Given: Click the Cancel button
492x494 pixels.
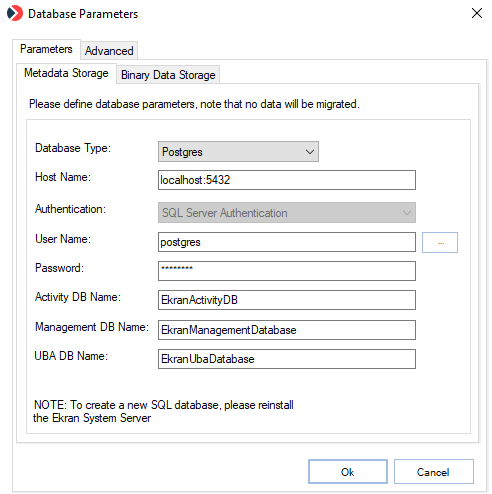Looking at the screenshot, I should [x=433, y=472].
